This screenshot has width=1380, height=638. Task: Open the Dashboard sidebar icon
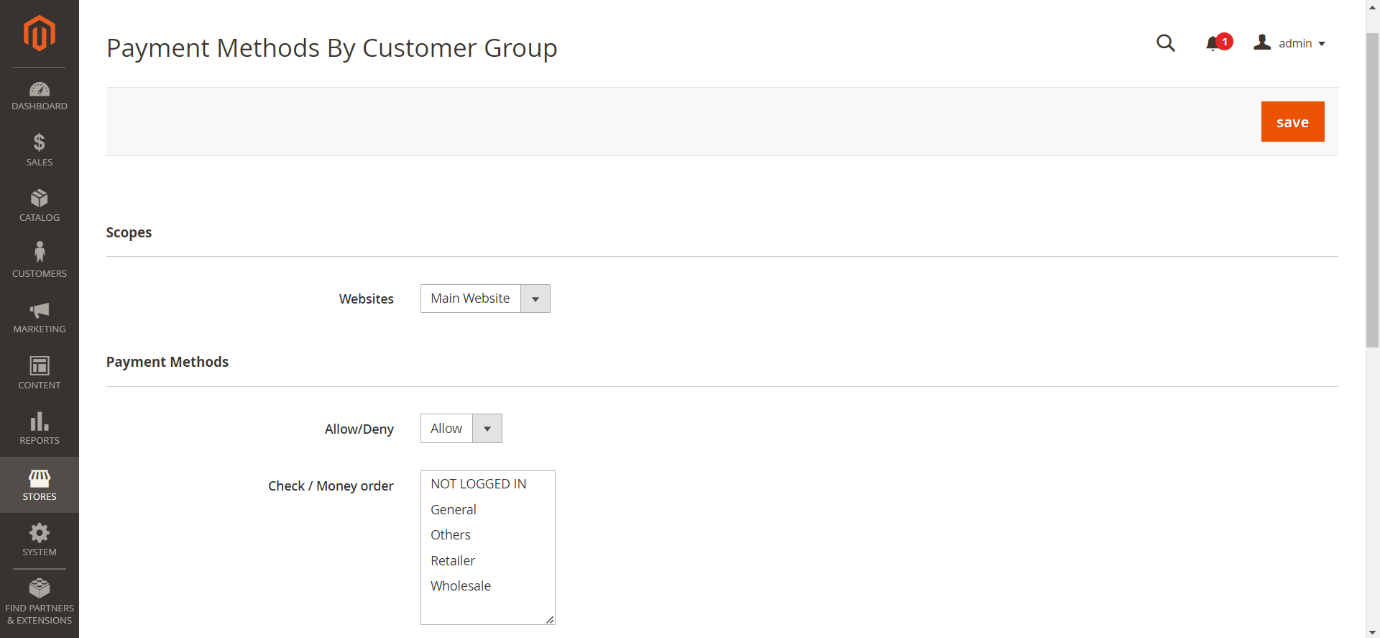click(x=39, y=96)
